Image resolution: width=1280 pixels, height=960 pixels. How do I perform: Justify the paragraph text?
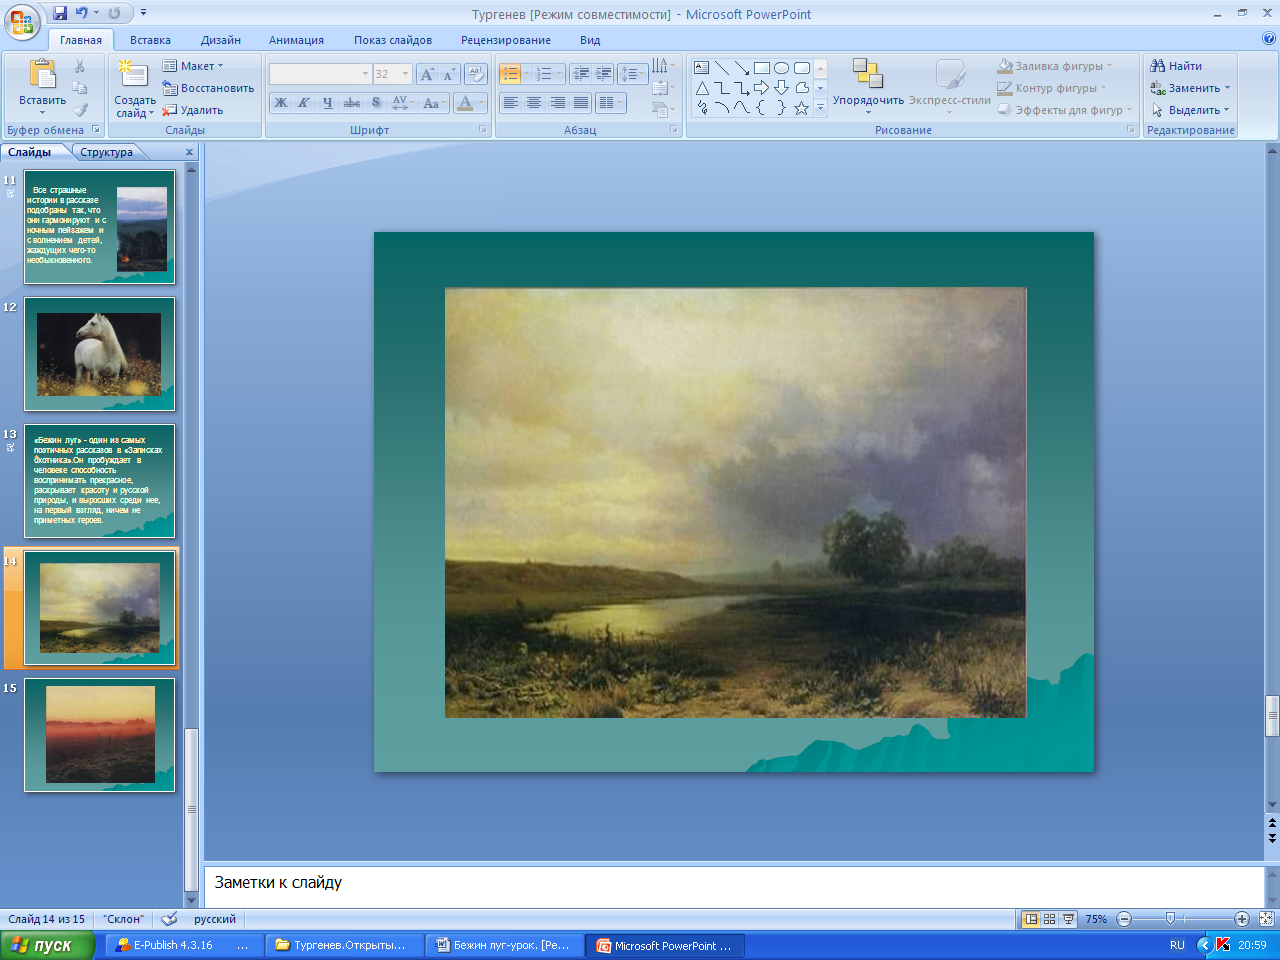point(580,102)
